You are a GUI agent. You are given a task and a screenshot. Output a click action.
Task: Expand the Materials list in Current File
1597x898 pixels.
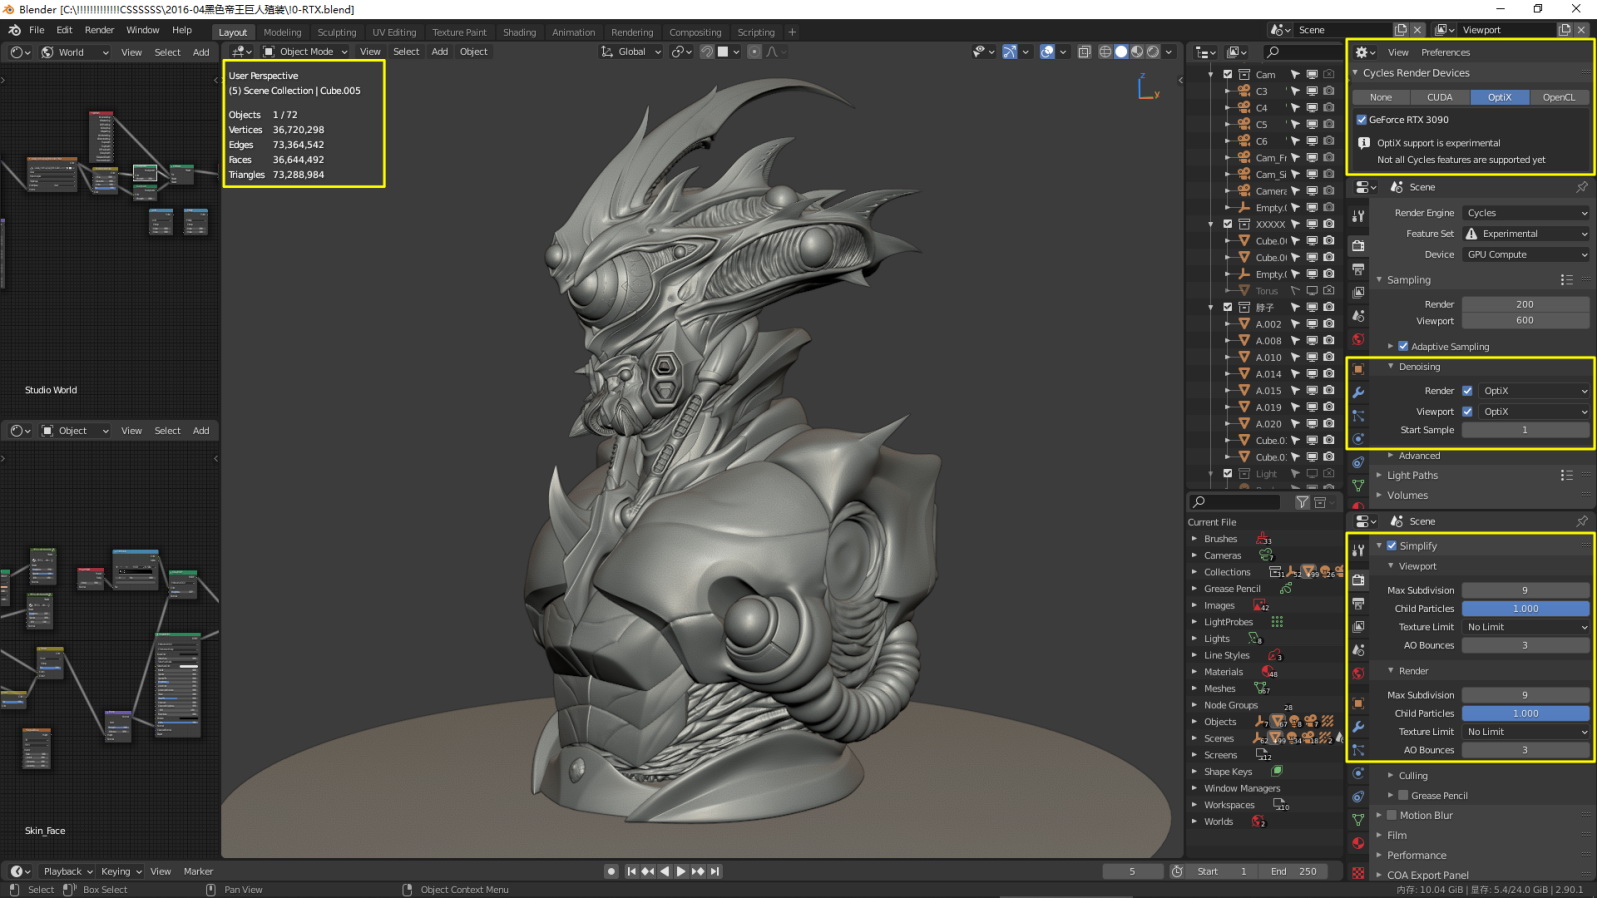pyautogui.click(x=1194, y=672)
